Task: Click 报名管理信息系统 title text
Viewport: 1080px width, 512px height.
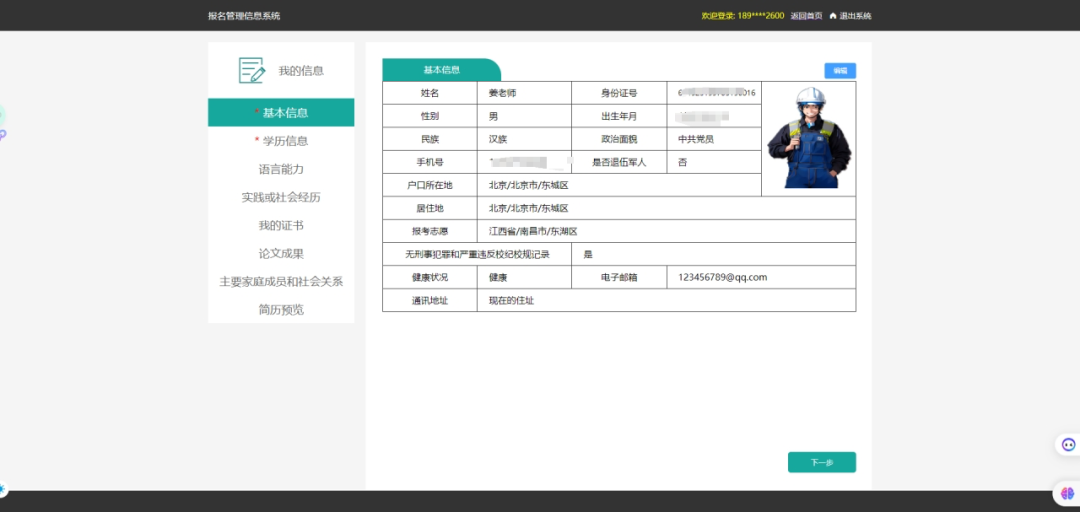Action: pyautogui.click(x=244, y=16)
